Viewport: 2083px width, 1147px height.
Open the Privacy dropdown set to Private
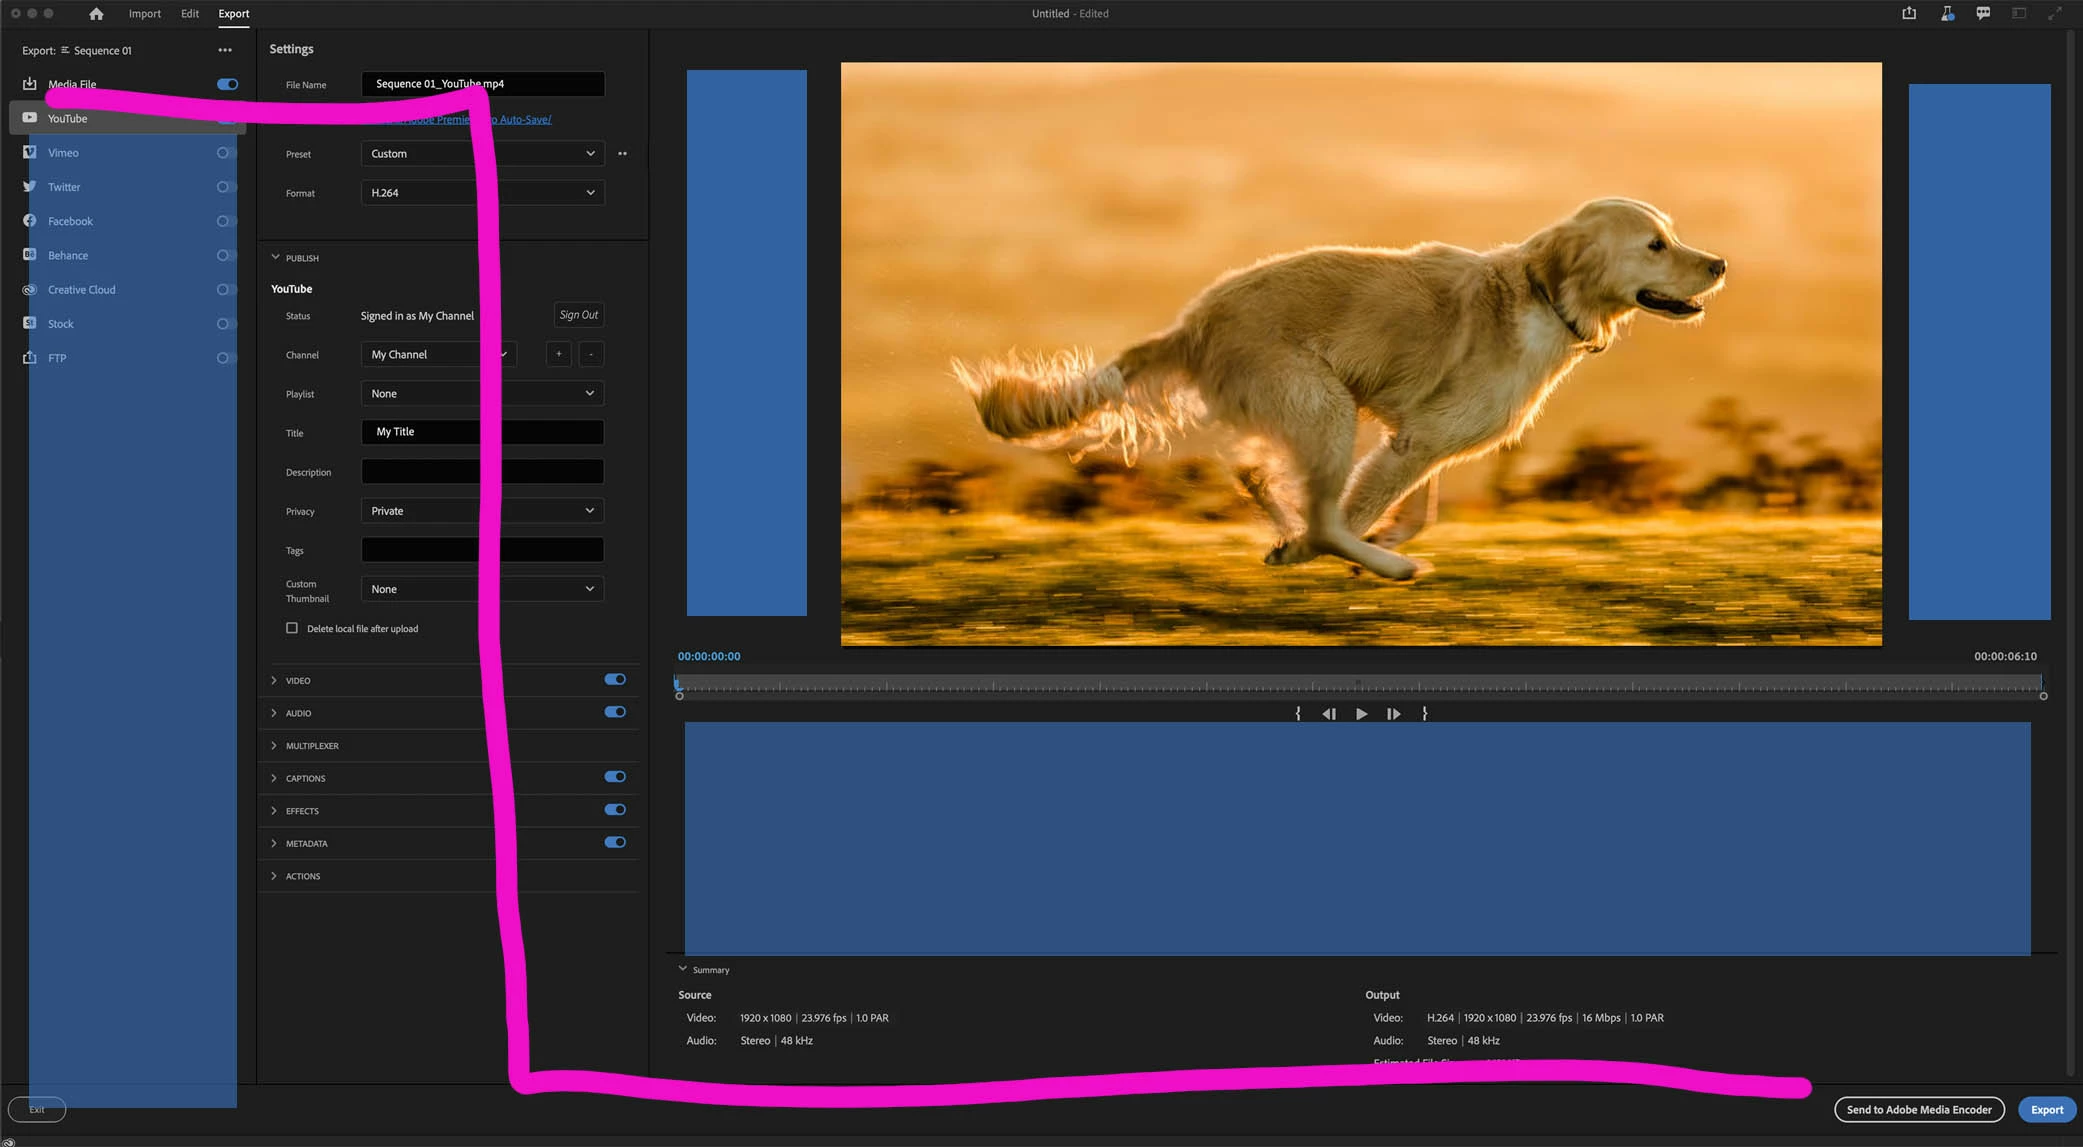(x=482, y=511)
